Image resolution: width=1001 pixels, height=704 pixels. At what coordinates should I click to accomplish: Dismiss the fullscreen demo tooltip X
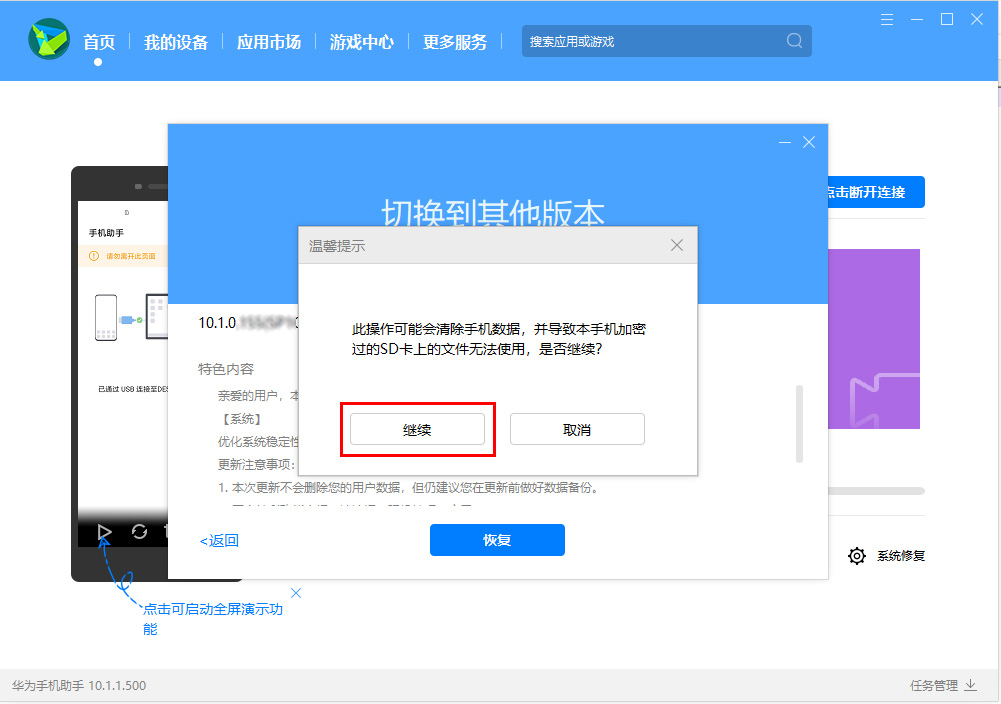(295, 593)
